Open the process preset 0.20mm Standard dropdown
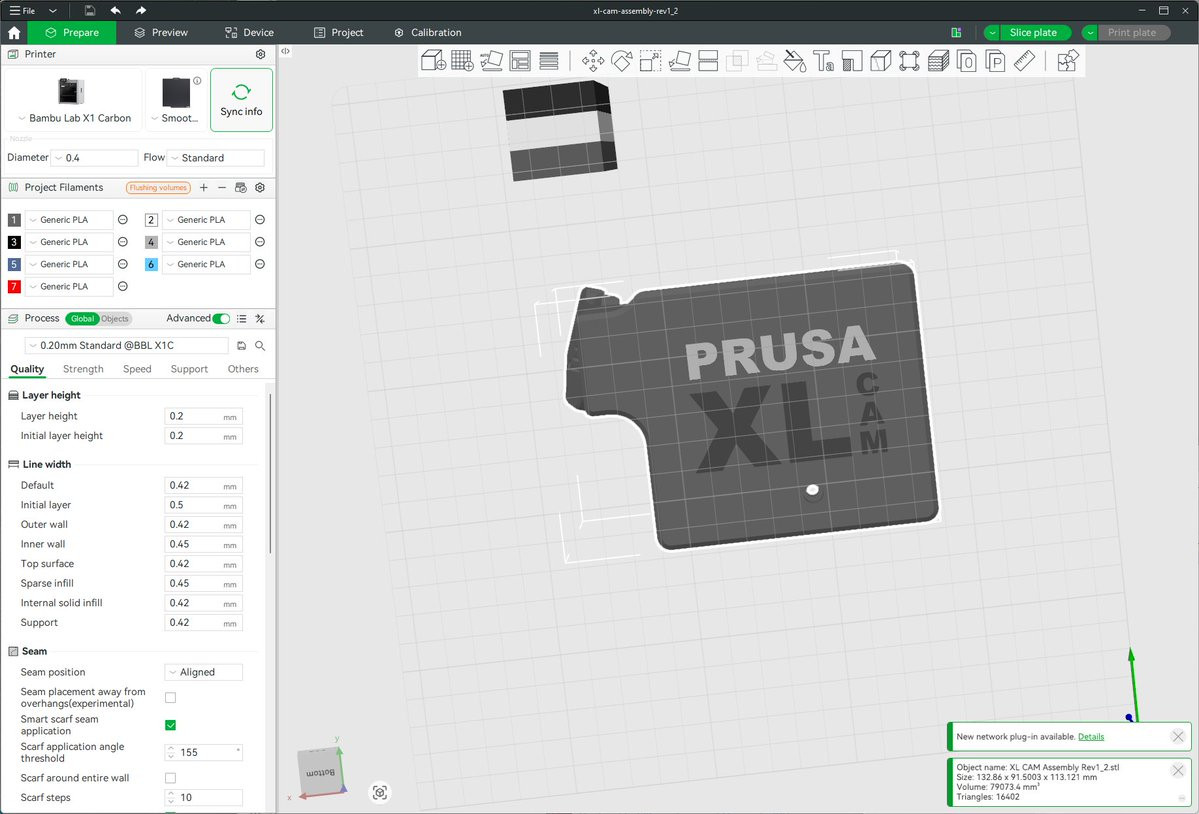The image size is (1199, 814). 127,346
